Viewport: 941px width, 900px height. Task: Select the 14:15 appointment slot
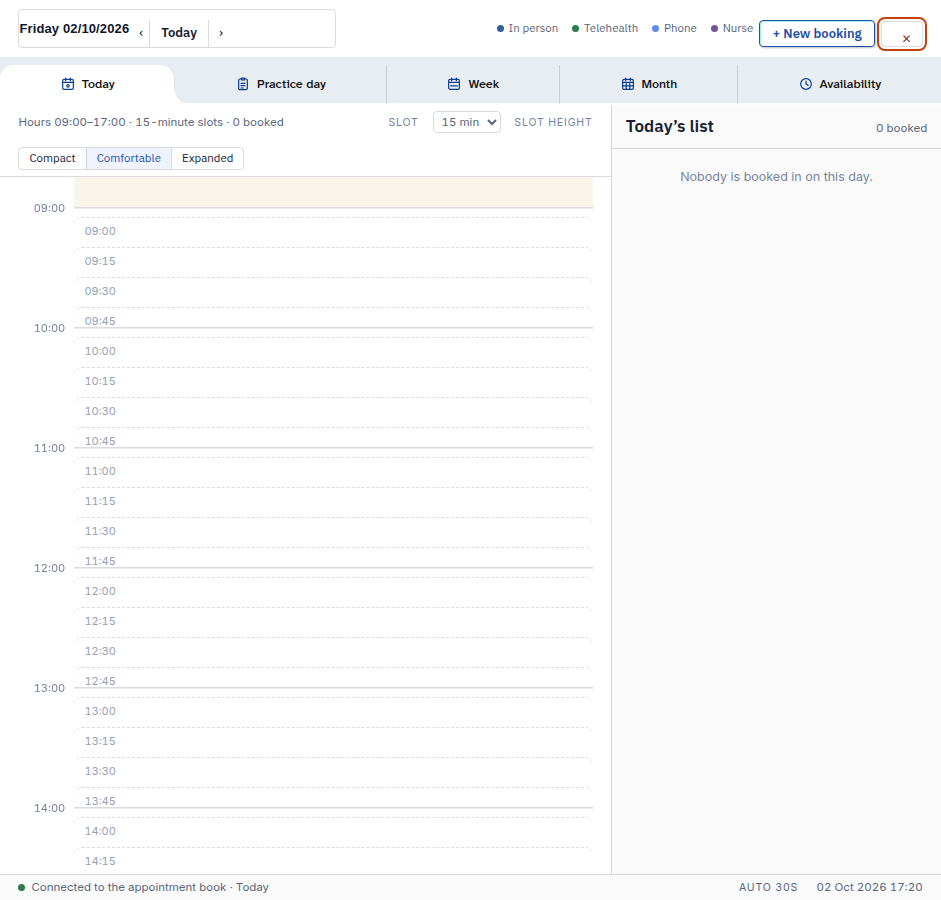click(334, 861)
